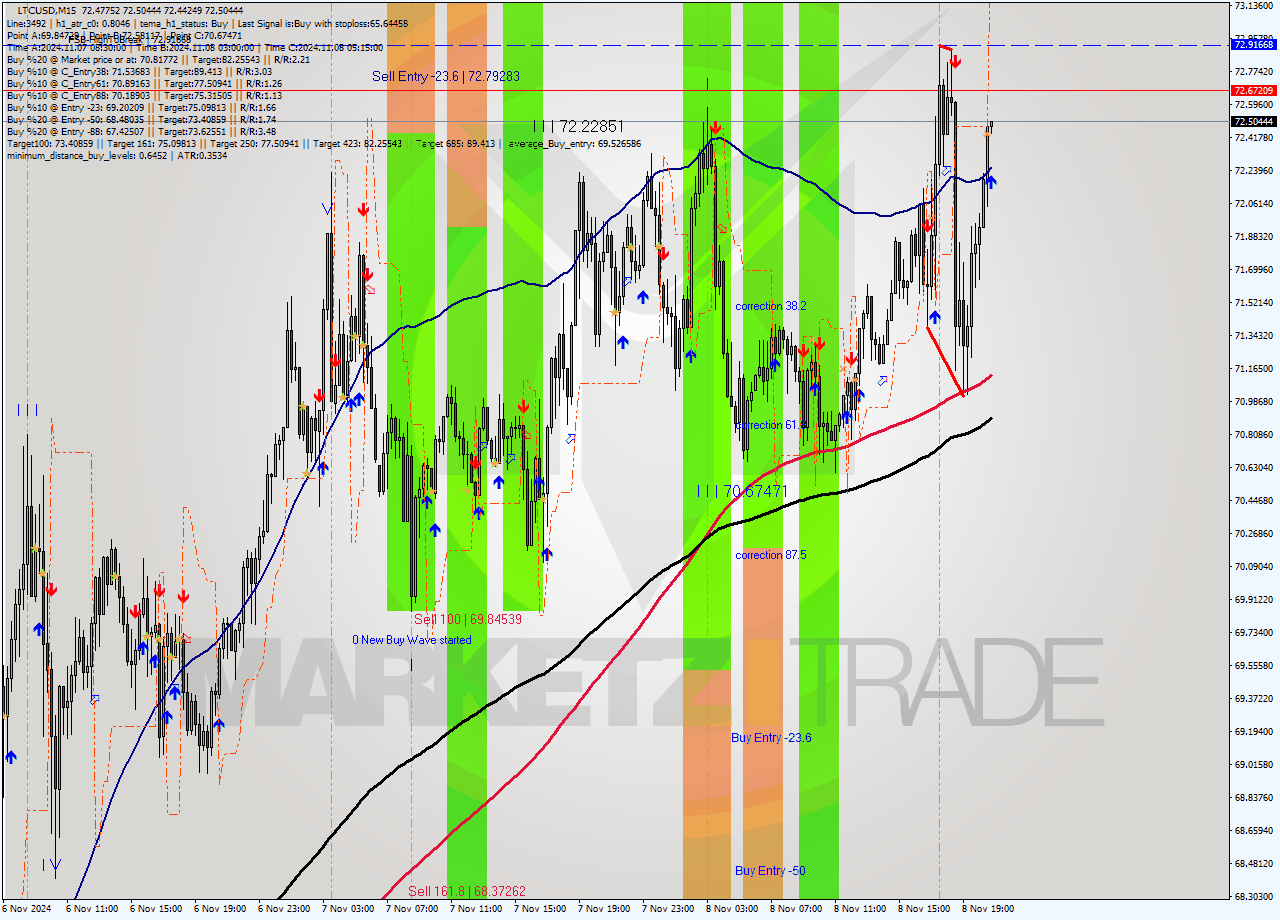Click the black 72.50444 current price tag
This screenshot has width=1280, height=920.
click(1254, 122)
